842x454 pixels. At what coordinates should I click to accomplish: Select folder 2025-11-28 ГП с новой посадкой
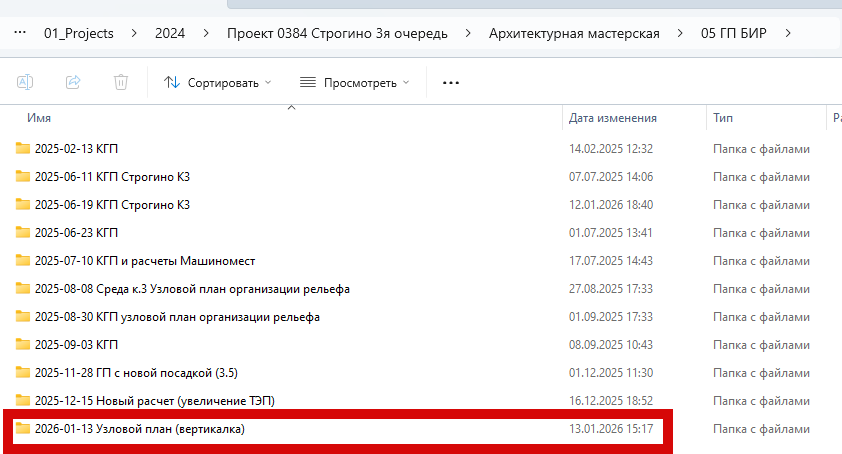(x=136, y=373)
